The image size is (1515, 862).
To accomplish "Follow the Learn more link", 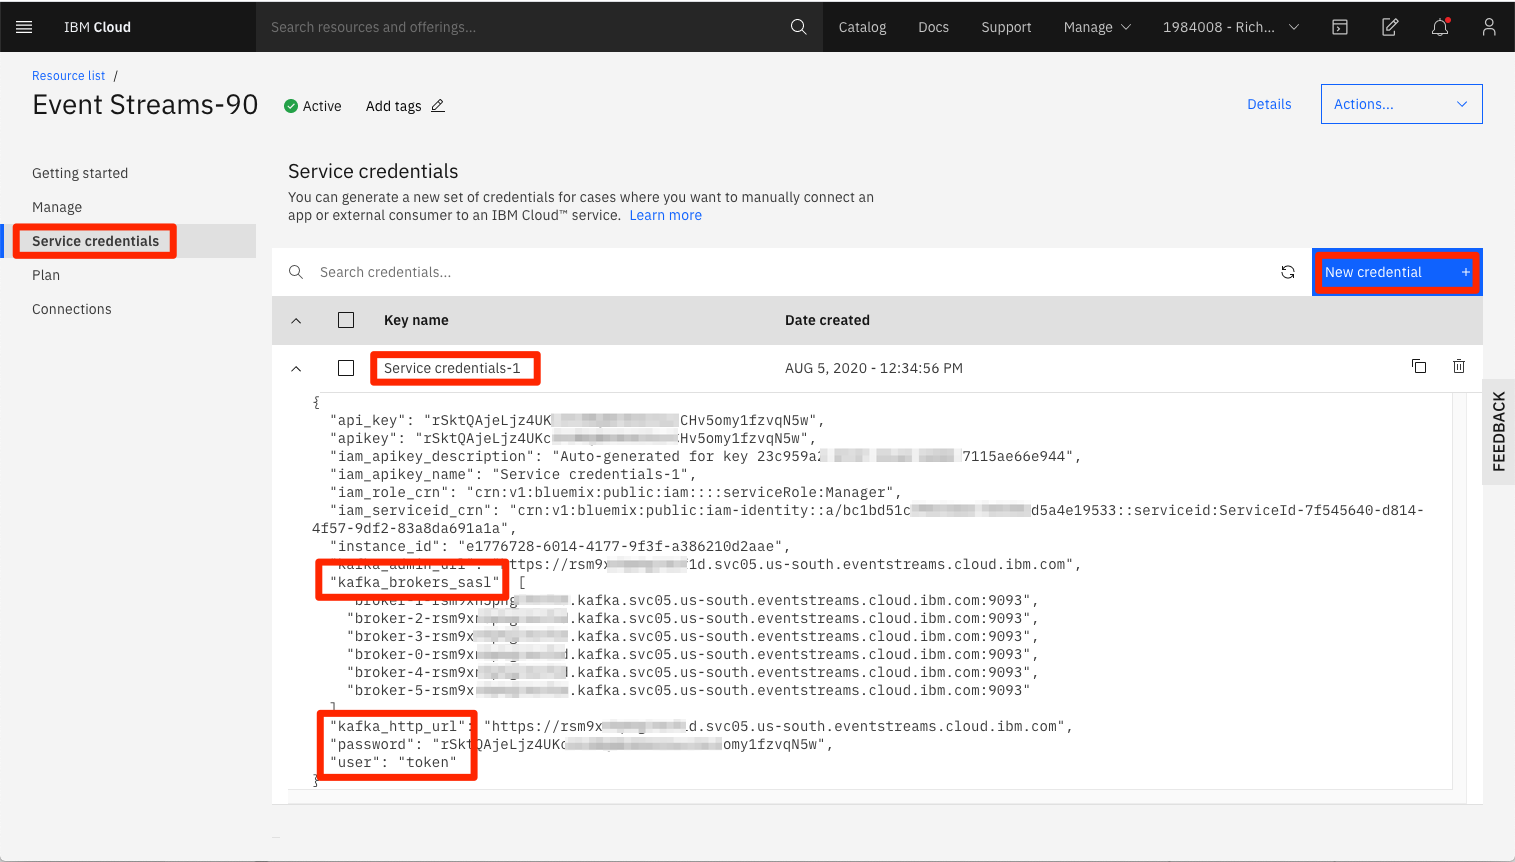I will click(665, 215).
